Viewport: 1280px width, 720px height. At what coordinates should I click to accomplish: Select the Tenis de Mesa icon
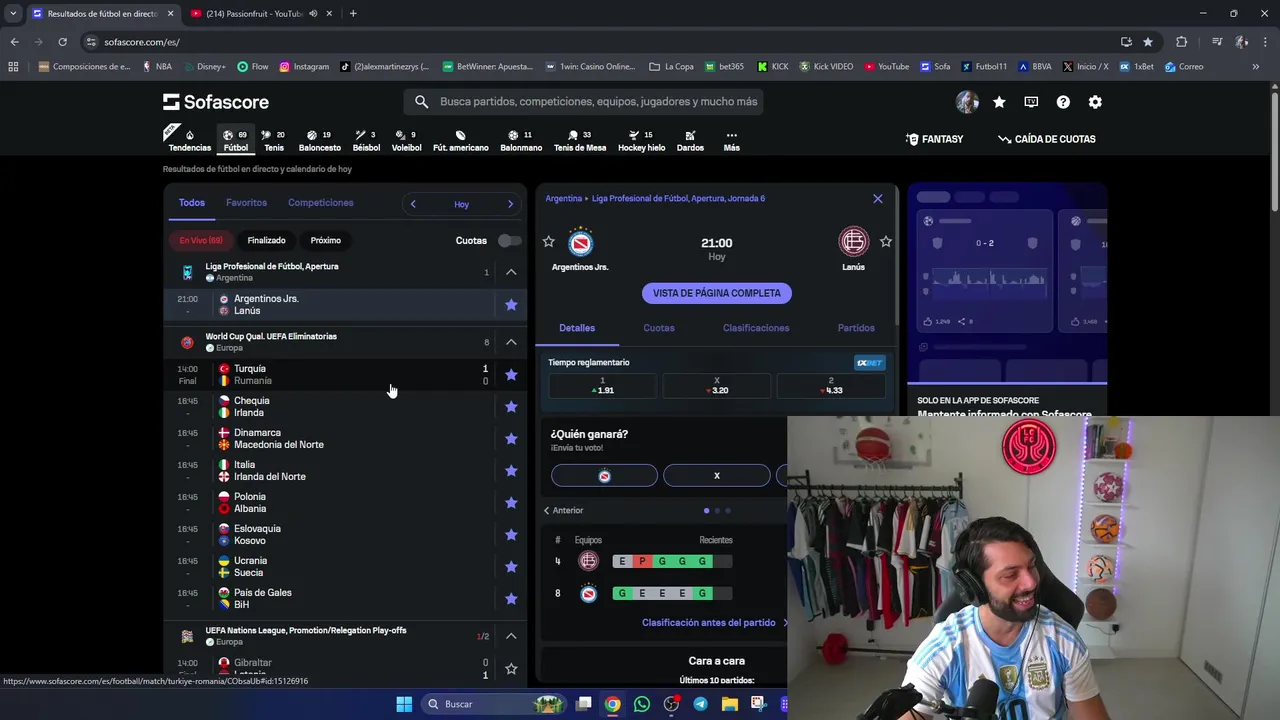click(580, 140)
